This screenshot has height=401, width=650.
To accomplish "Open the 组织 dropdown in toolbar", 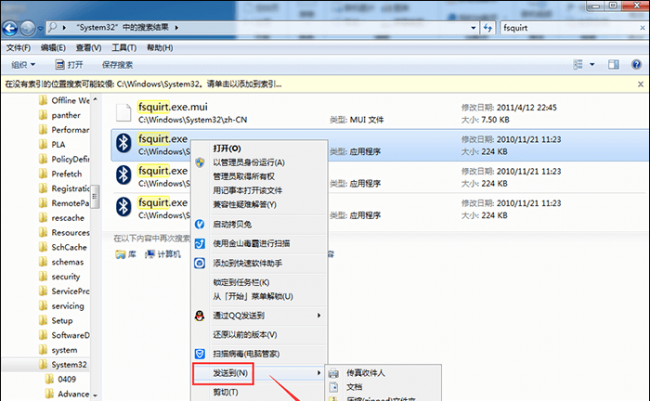I will 23,65.
